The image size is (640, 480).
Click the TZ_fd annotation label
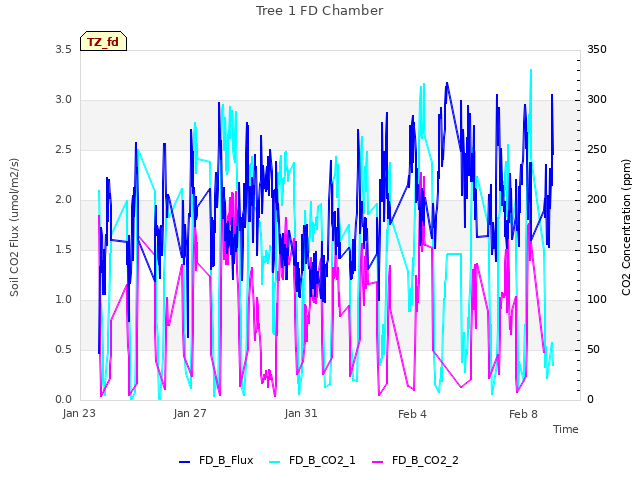coord(103,41)
